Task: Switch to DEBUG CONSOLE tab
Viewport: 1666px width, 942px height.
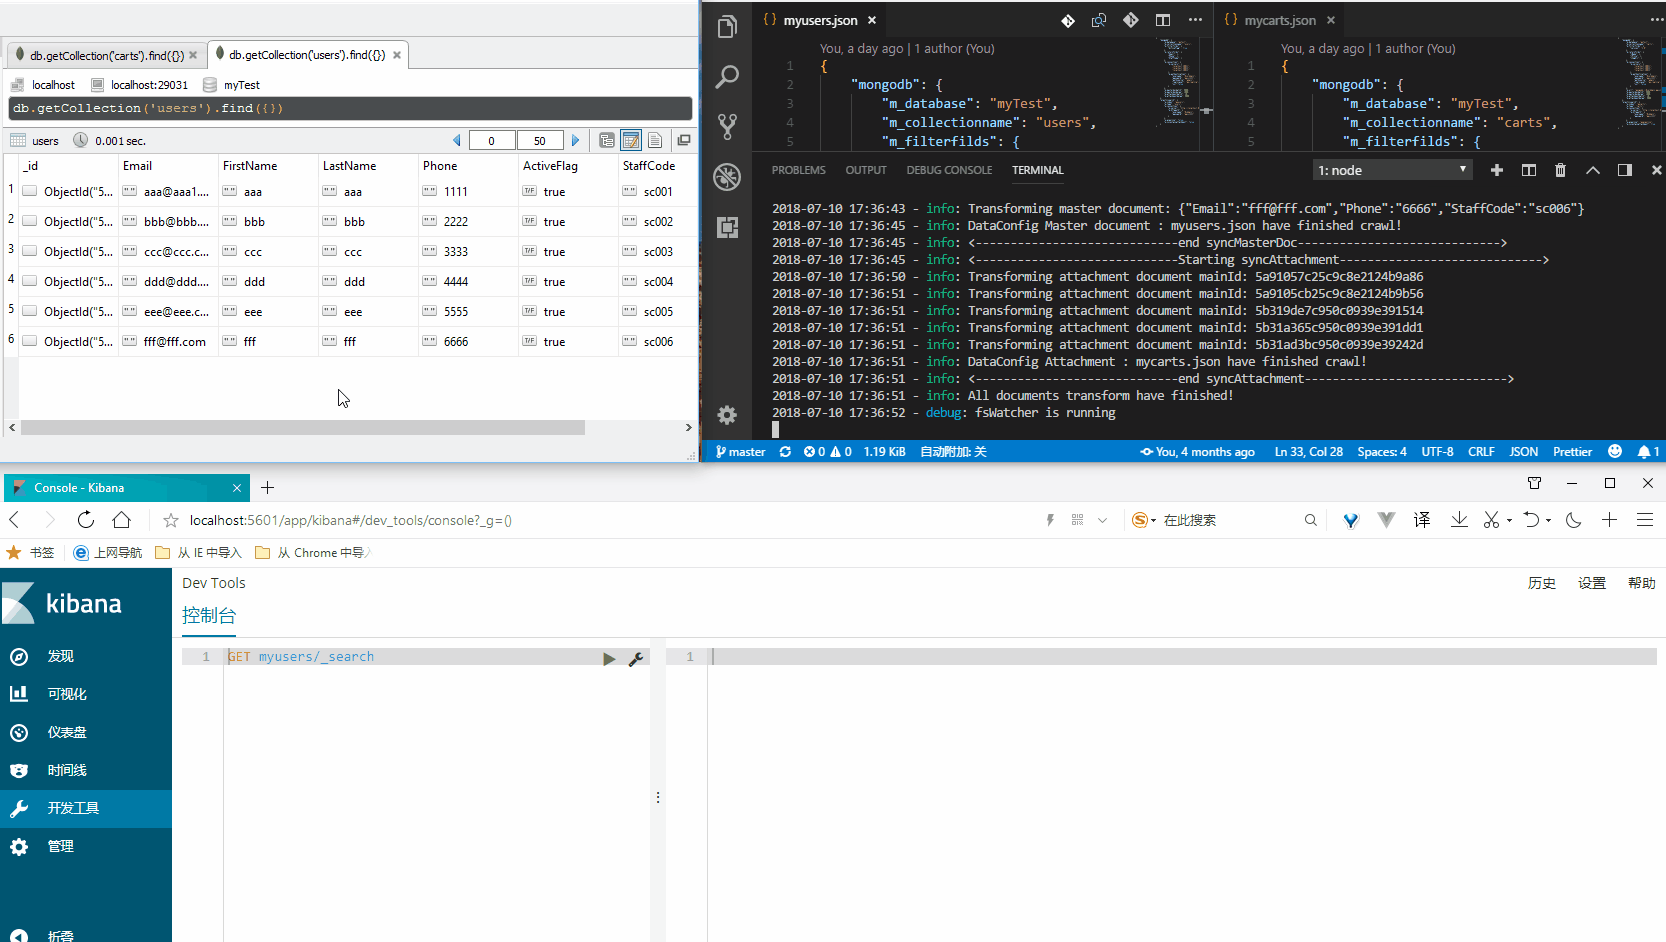Action: [949, 170]
